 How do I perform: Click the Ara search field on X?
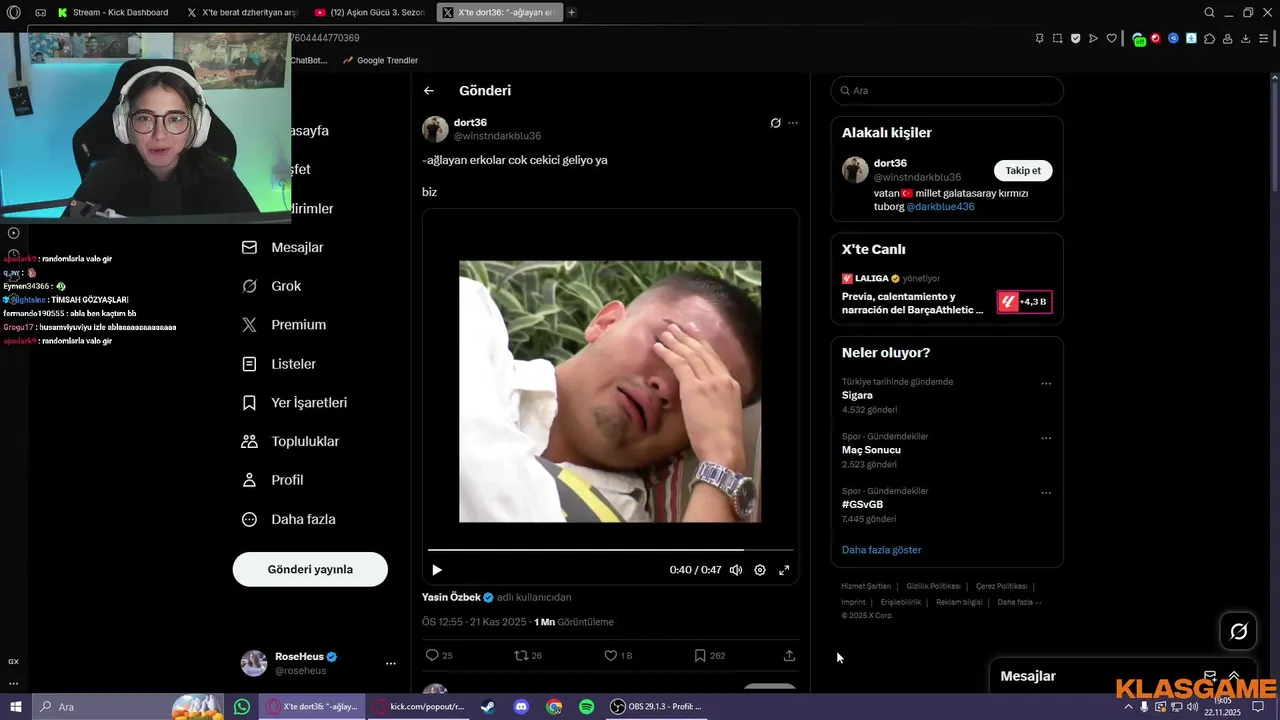click(x=947, y=90)
